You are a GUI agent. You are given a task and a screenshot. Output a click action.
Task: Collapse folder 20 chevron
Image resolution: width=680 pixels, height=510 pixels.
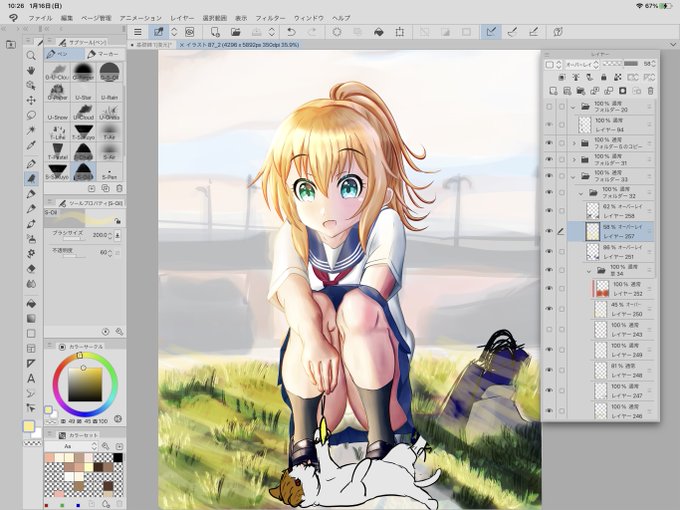point(573,107)
